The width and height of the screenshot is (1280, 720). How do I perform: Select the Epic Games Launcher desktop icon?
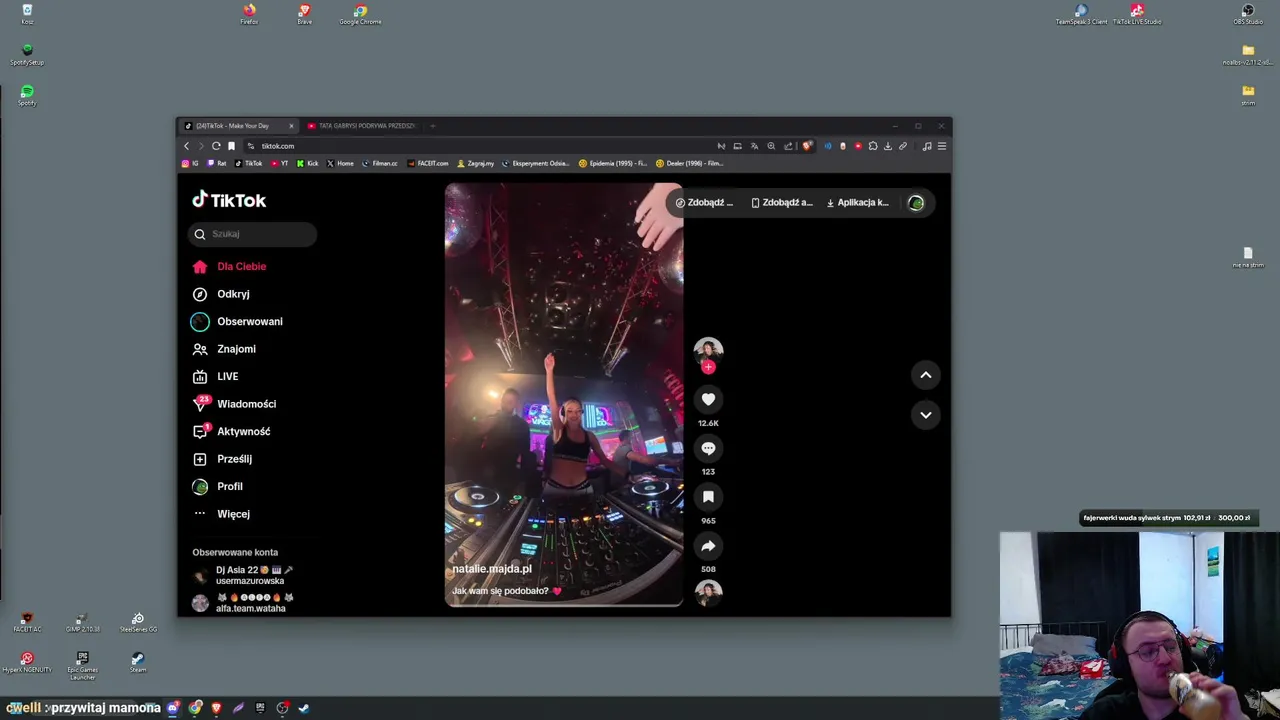coord(82,665)
